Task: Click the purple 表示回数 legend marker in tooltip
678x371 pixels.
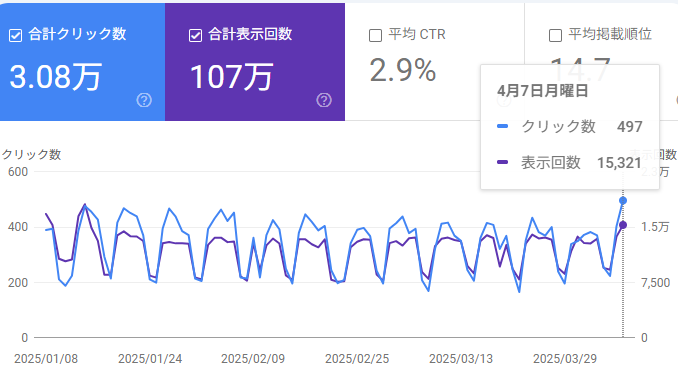Action: [502, 163]
